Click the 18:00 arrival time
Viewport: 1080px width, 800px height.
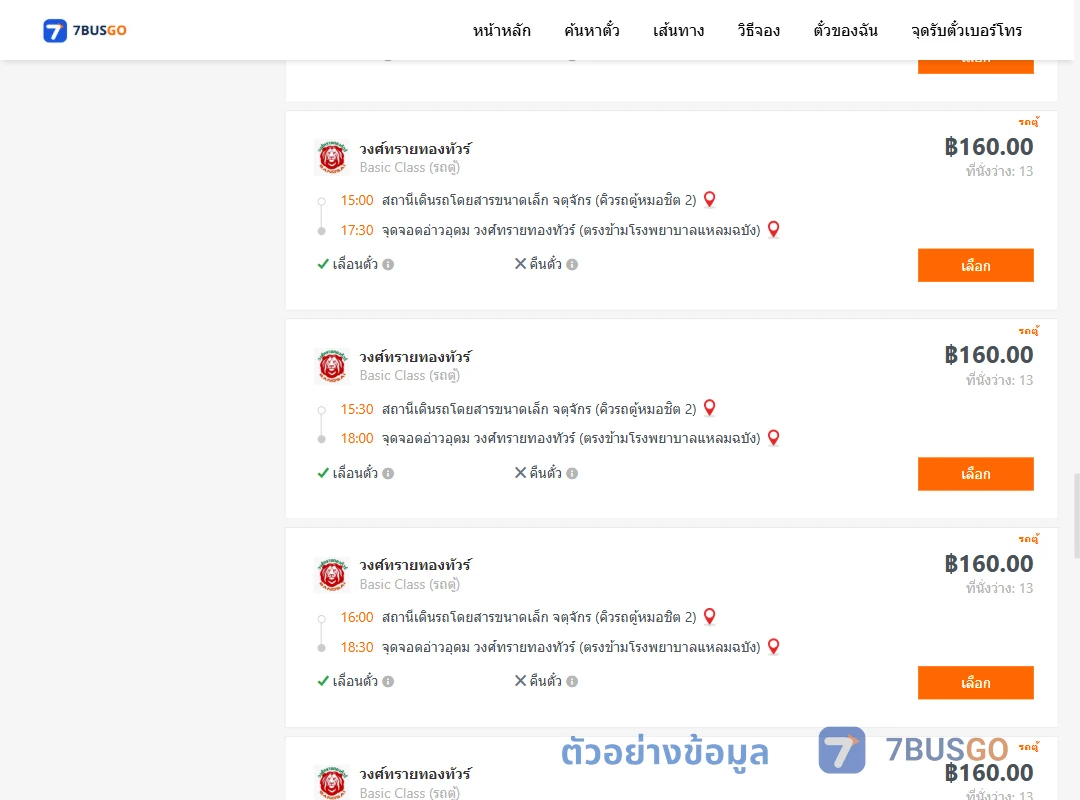(357, 438)
